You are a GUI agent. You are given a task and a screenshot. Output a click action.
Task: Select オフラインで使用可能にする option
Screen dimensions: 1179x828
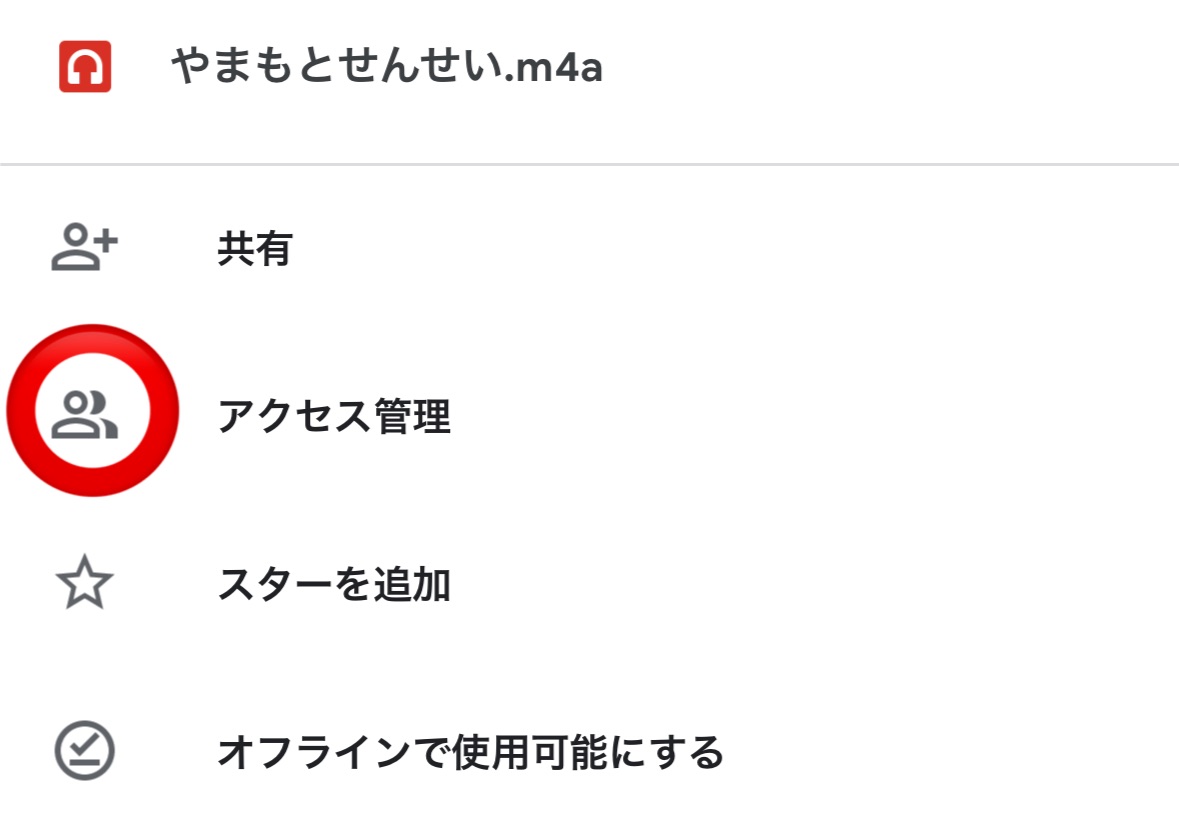point(470,751)
